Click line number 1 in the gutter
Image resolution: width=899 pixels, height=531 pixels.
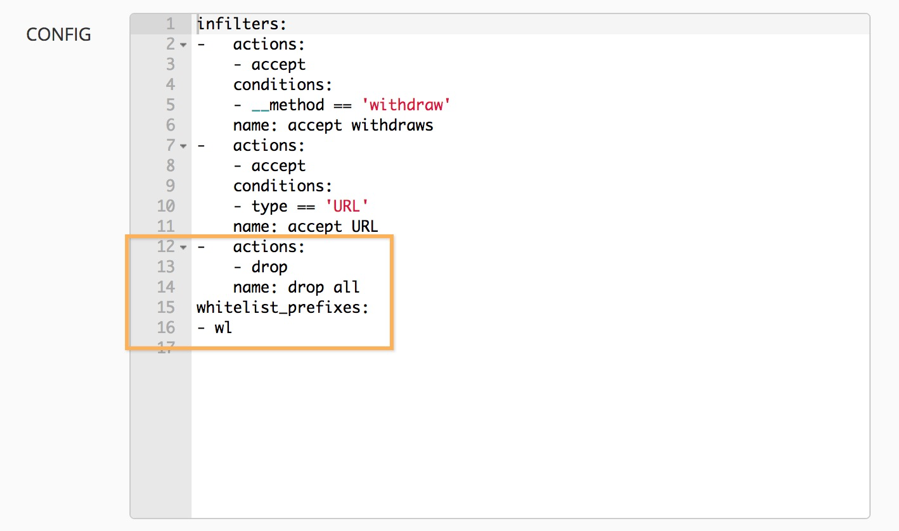click(170, 24)
